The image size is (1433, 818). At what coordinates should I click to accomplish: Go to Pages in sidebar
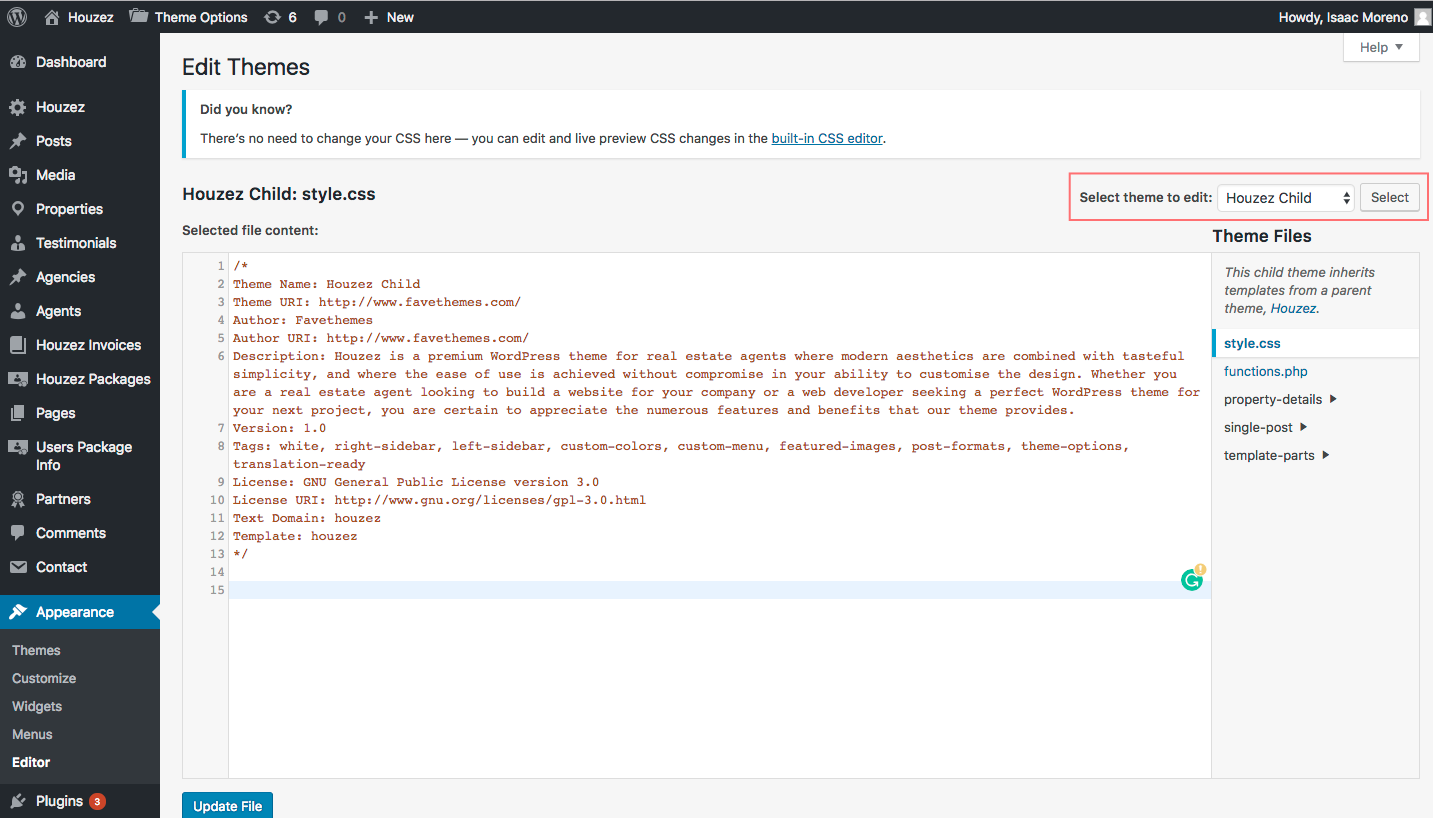[80, 413]
